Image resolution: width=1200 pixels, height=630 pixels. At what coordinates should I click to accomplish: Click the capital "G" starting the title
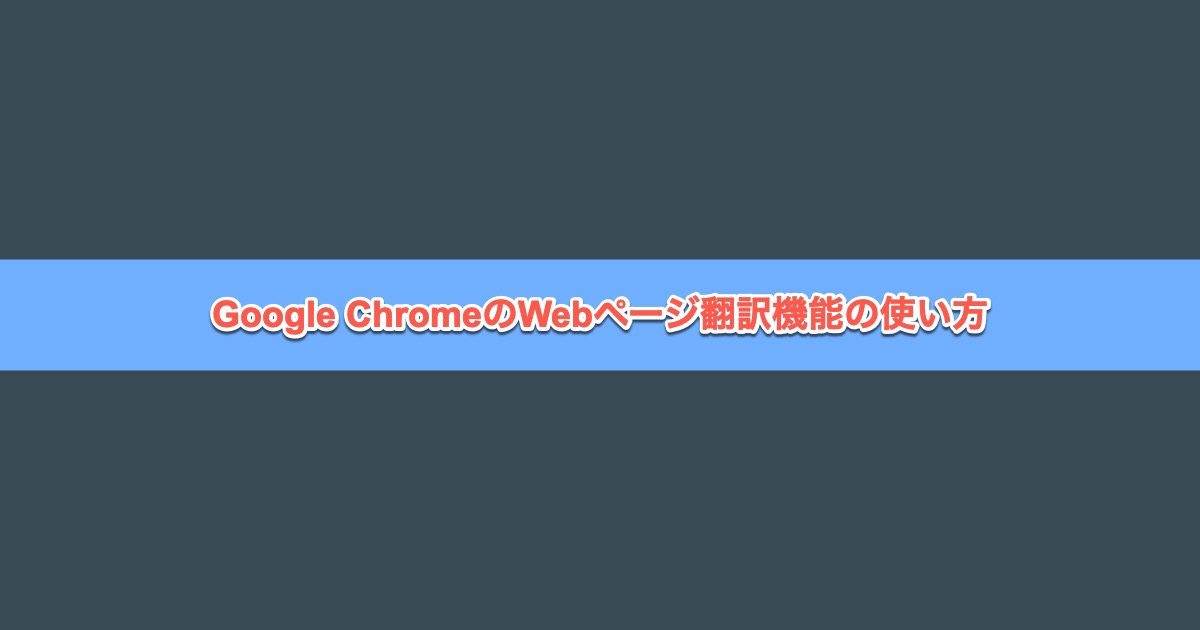pyautogui.click(x=226, y=315)
